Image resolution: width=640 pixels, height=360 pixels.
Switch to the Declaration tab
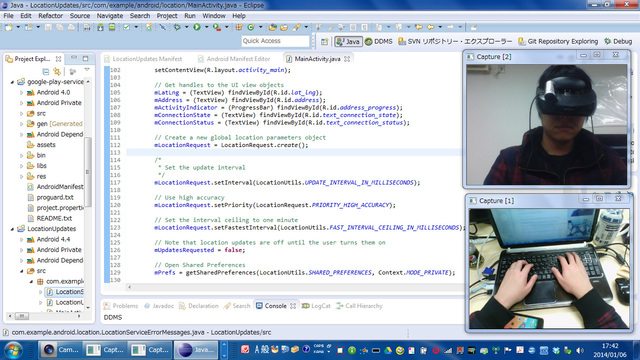point(199,306)
